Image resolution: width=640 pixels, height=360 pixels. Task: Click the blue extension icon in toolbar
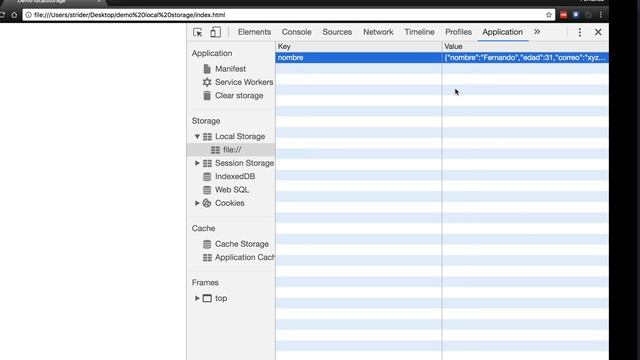click(576, 15)
